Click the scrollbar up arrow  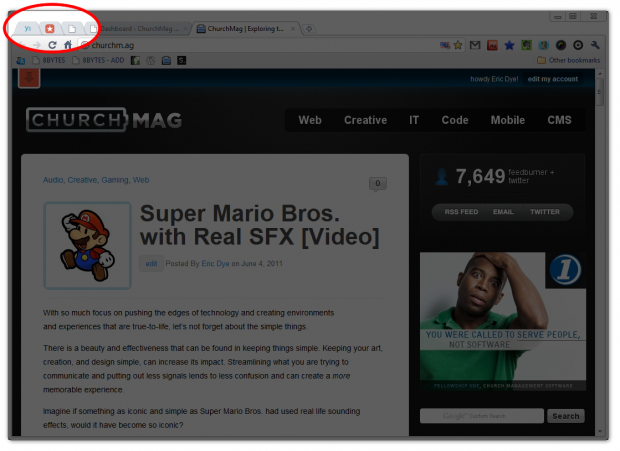[600, 74]
